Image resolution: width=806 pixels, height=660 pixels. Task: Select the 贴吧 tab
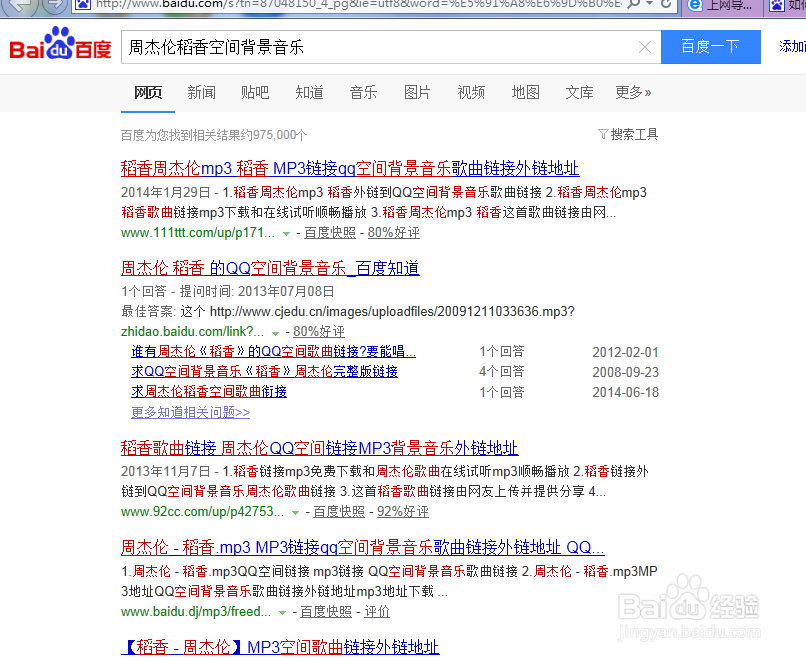(x=255, y=93)
